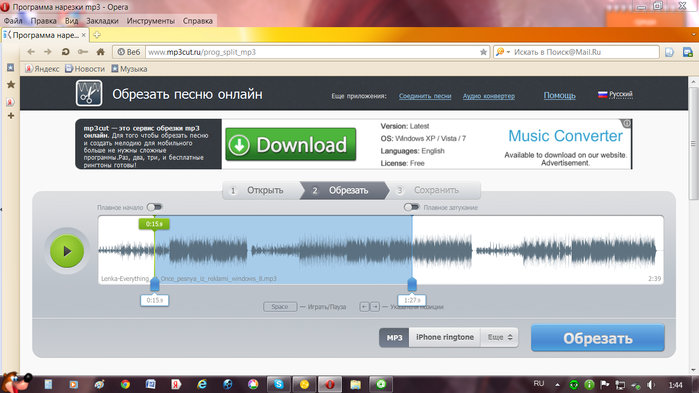The image size is (699, 393).
Task: Open the Инструменты menu
Action: coord(151,21)
